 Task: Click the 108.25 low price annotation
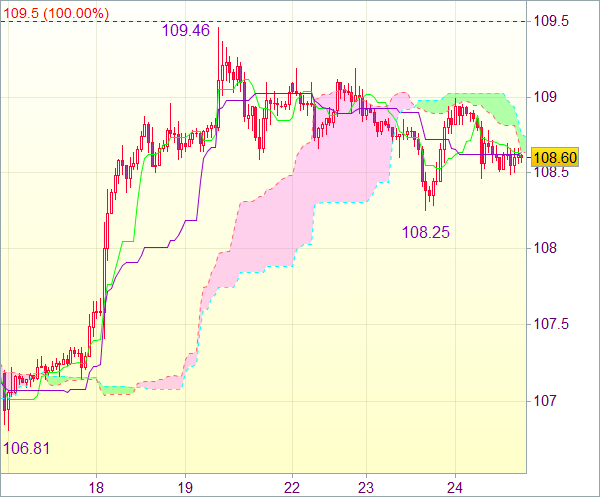tap(426, 232)
